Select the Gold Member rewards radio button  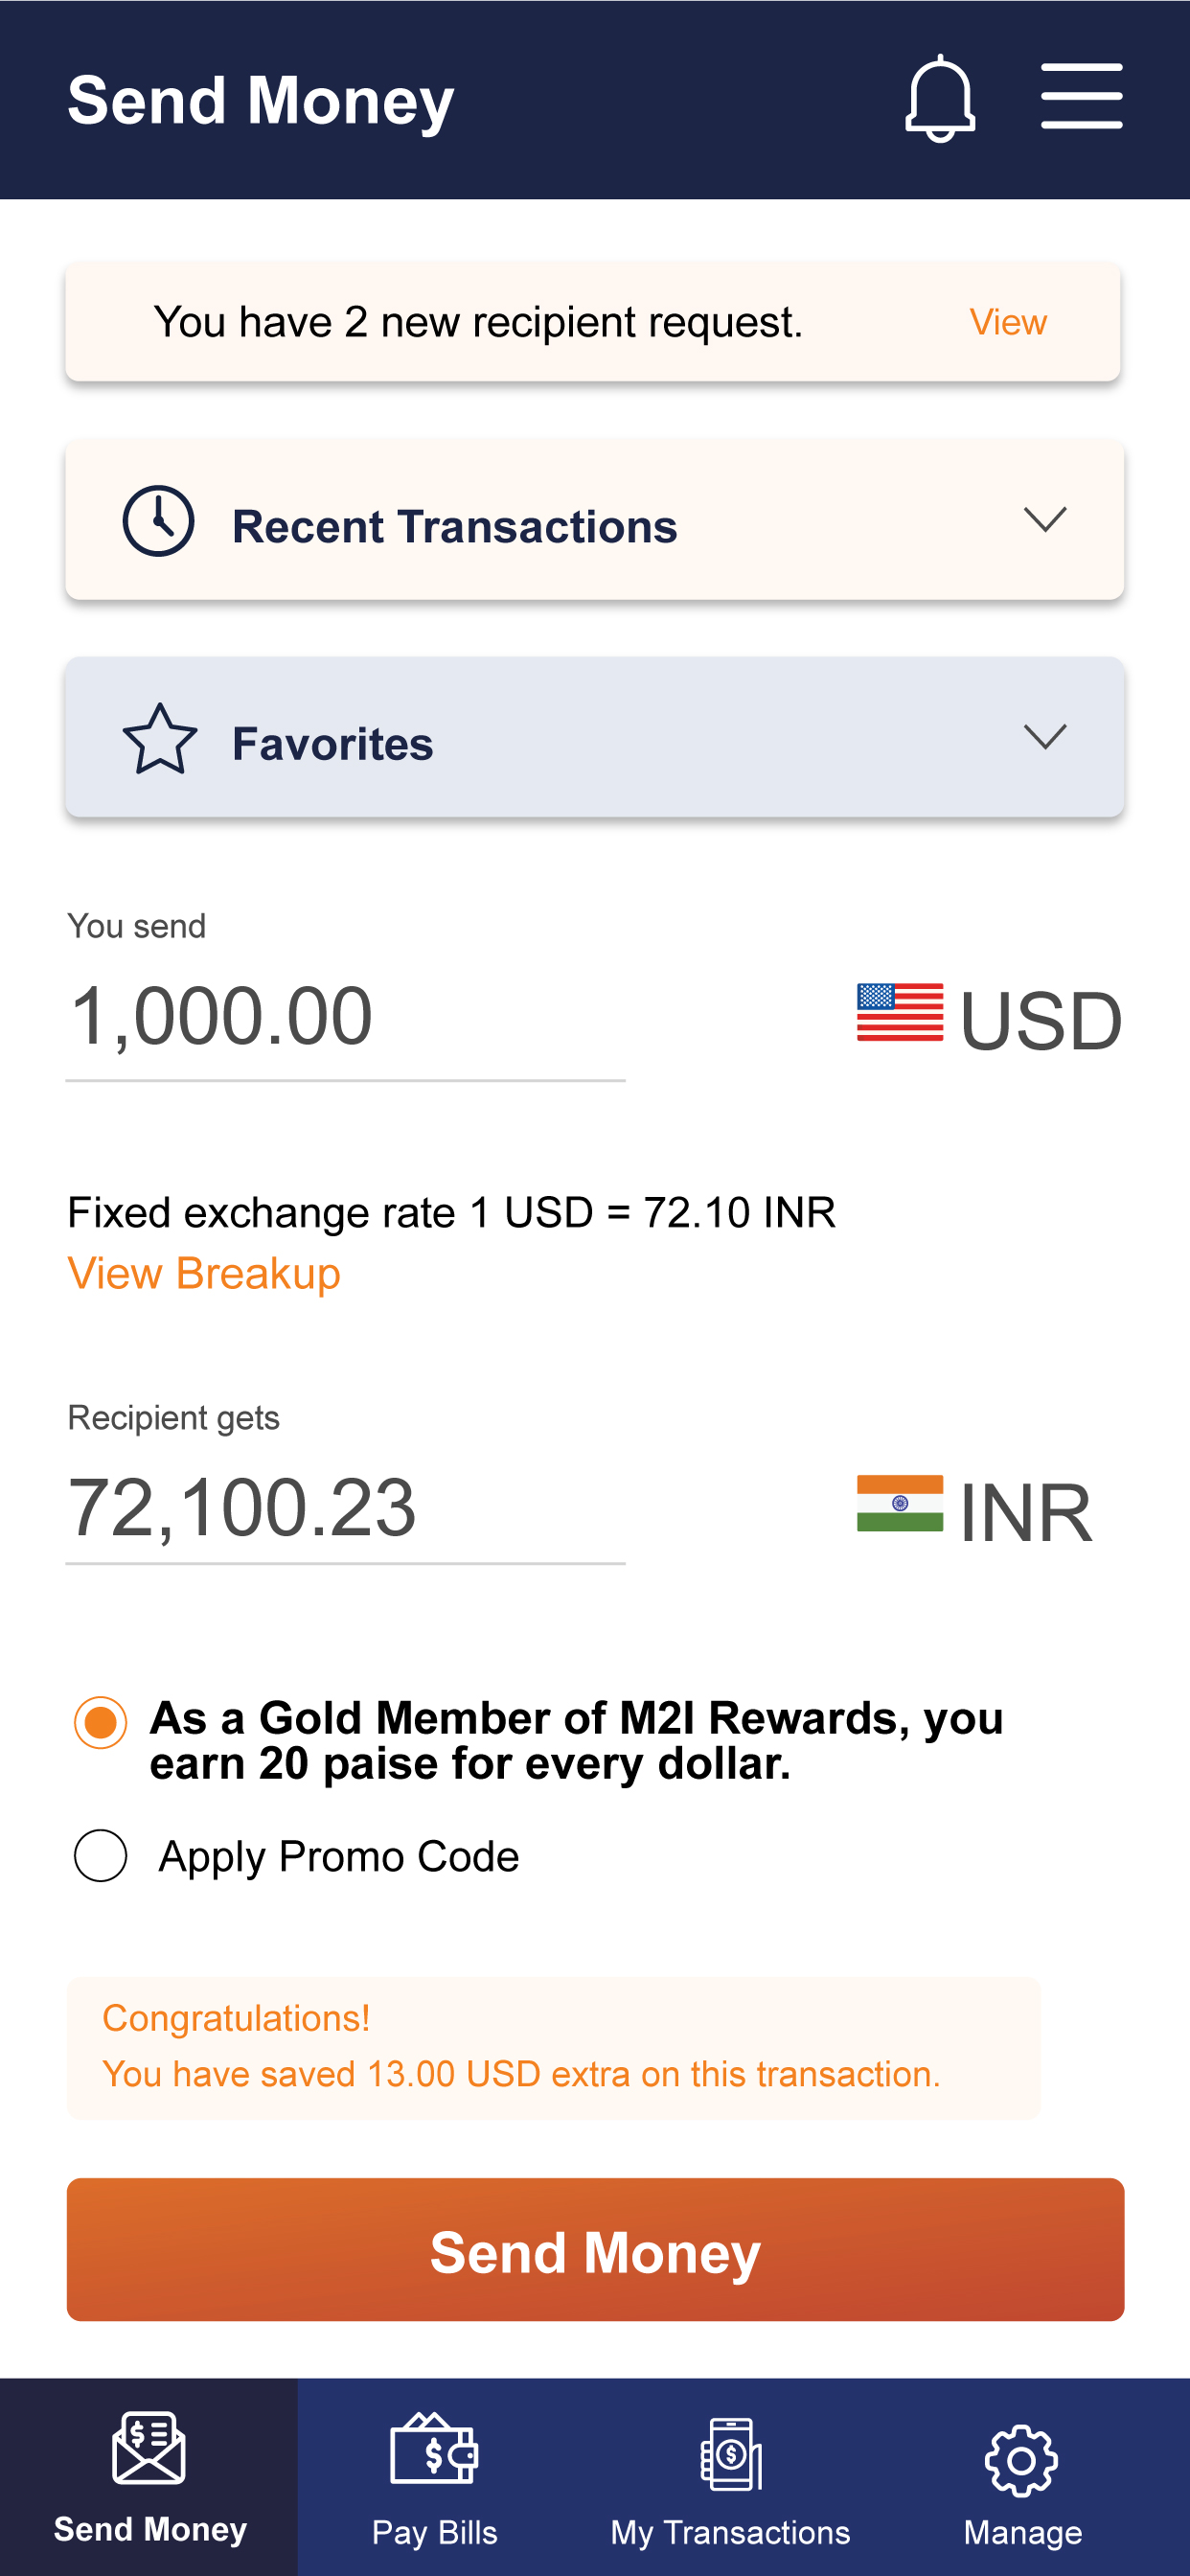tap(101, 1722)
